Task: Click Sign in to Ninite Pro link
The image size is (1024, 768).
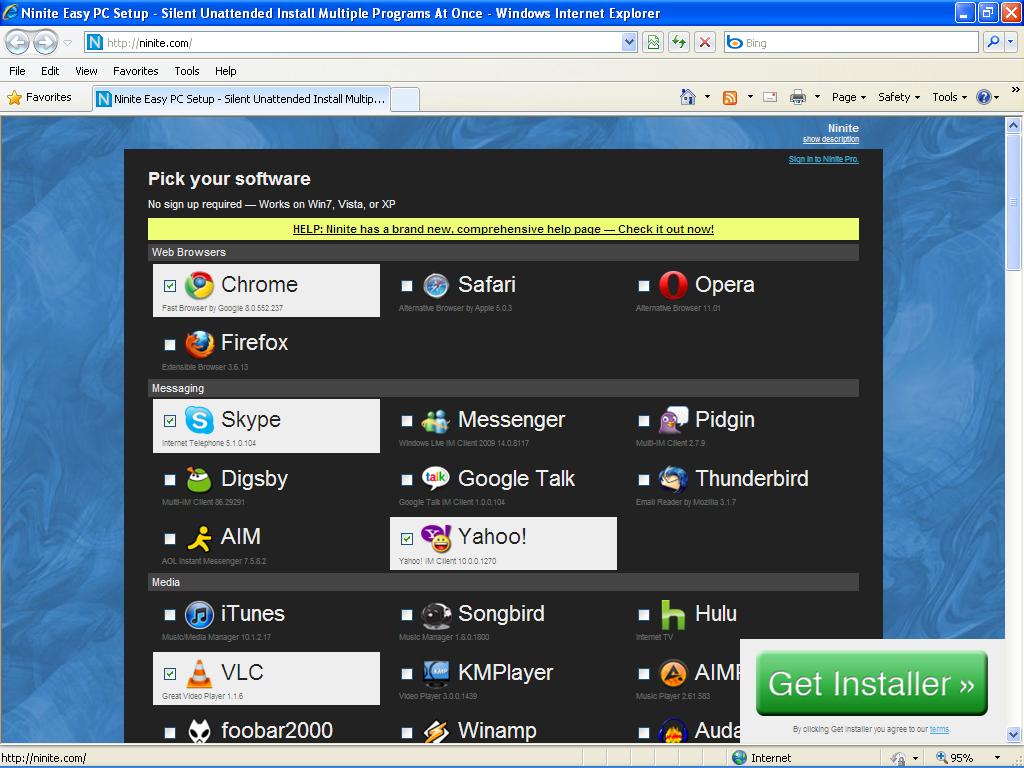Action: (824, 159)
